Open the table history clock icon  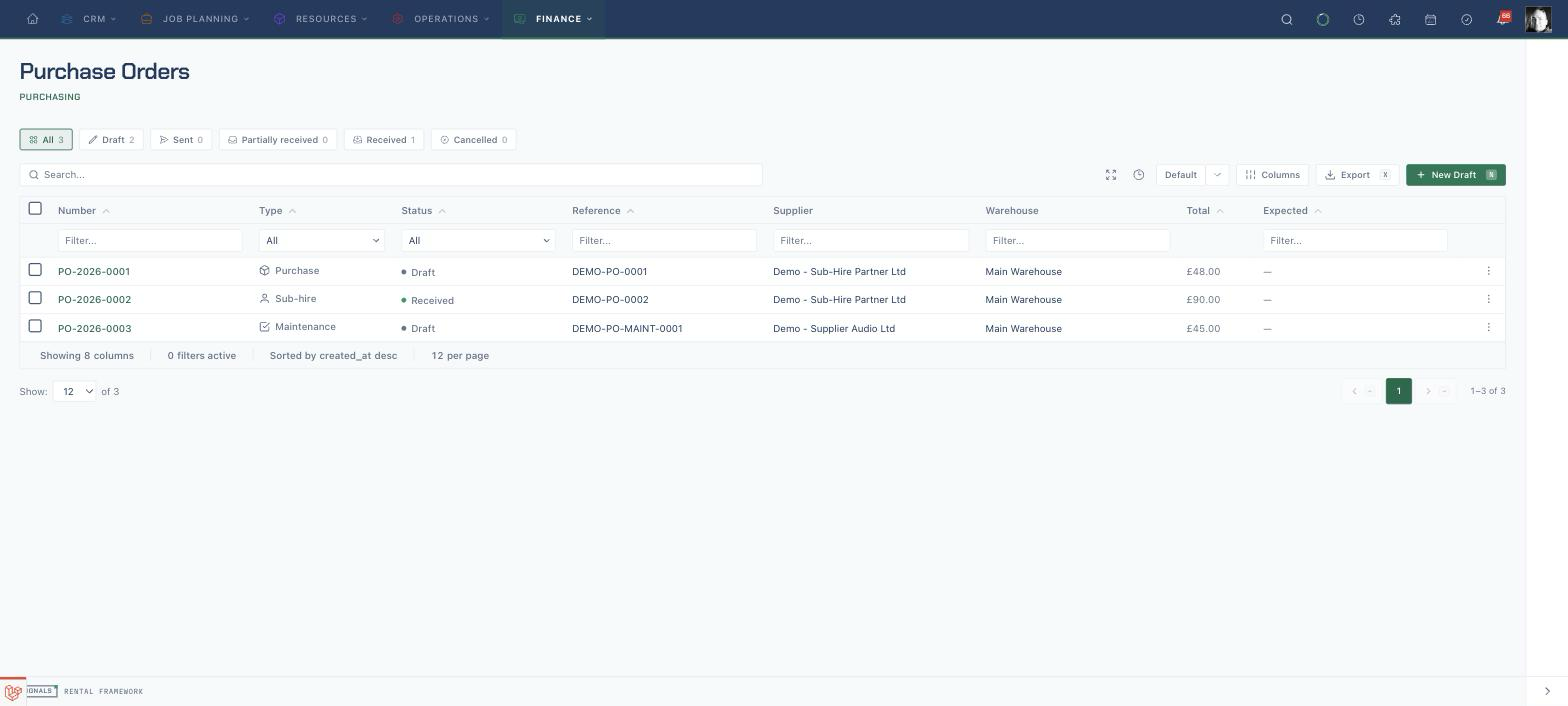(x=1139, y=175)
